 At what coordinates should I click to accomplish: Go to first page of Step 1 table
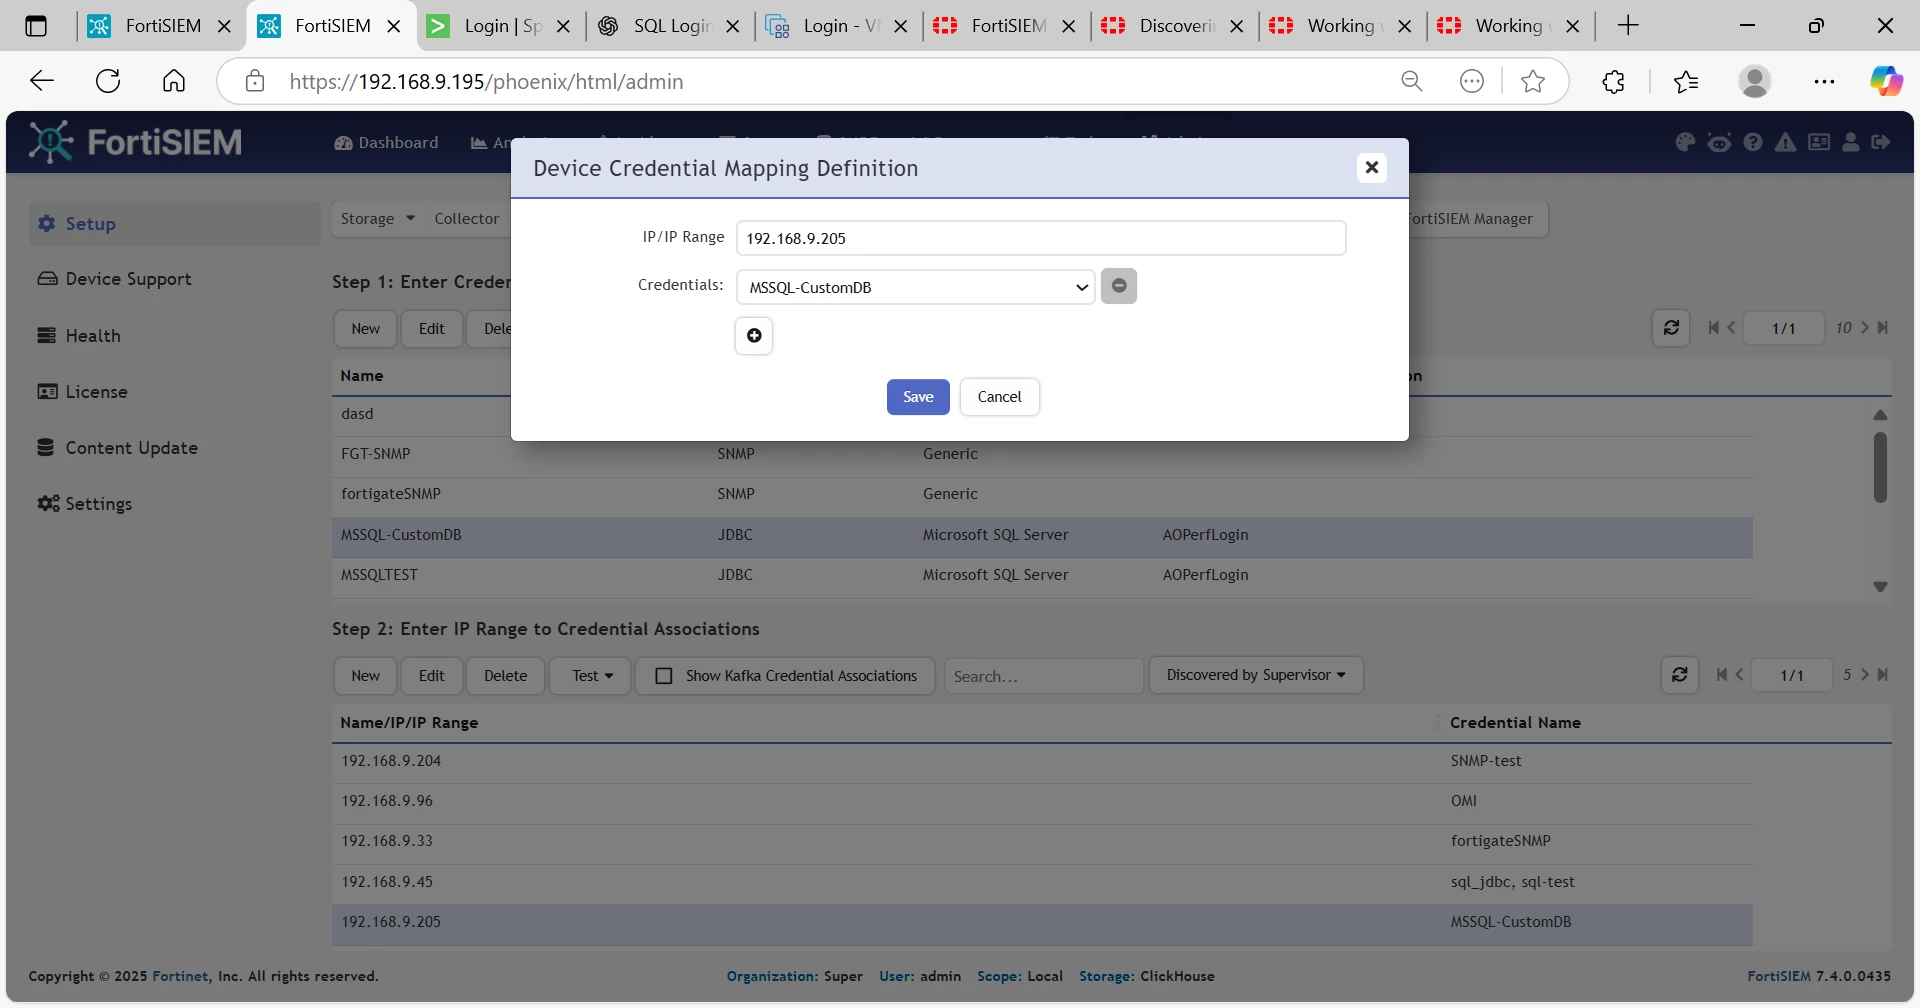click(1714, 328)
